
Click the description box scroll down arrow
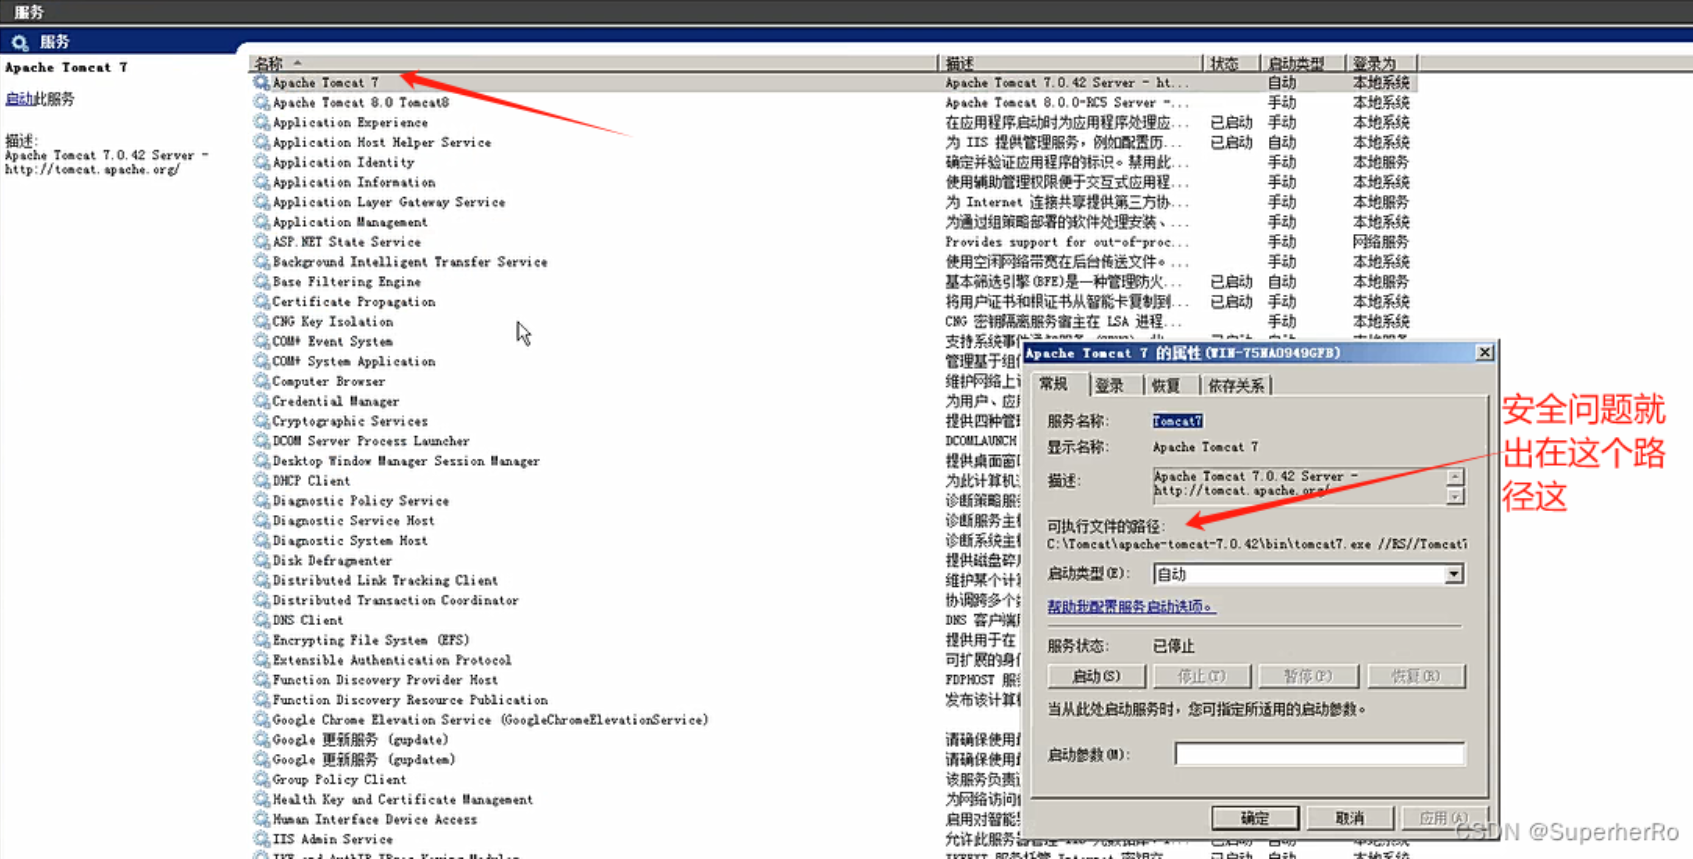pos(1455,496)
